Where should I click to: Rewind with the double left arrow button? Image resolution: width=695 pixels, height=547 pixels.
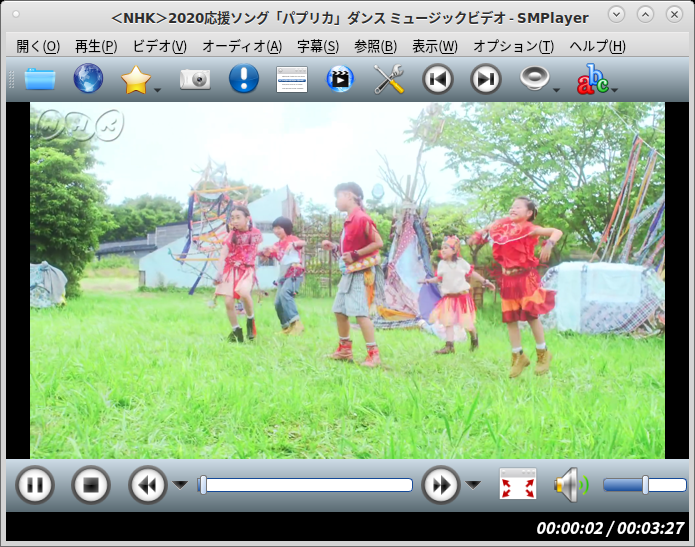coord(148,485)
